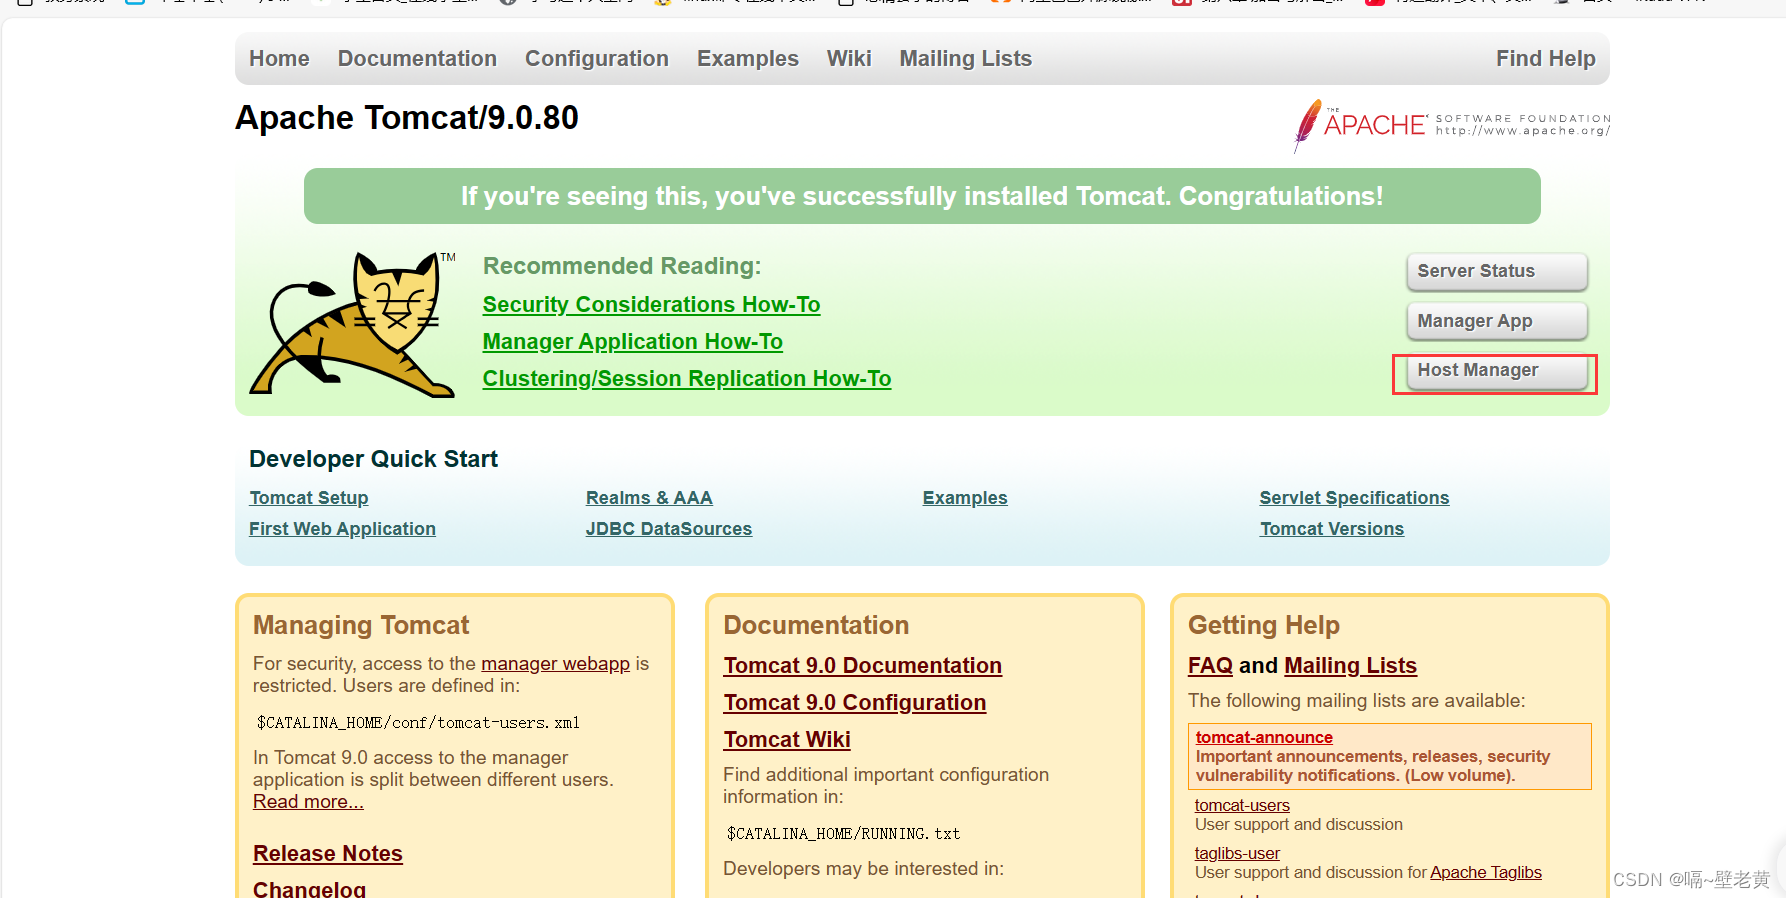Open the Realms & AAA link

pyautogui.click(x=649, y=498)
